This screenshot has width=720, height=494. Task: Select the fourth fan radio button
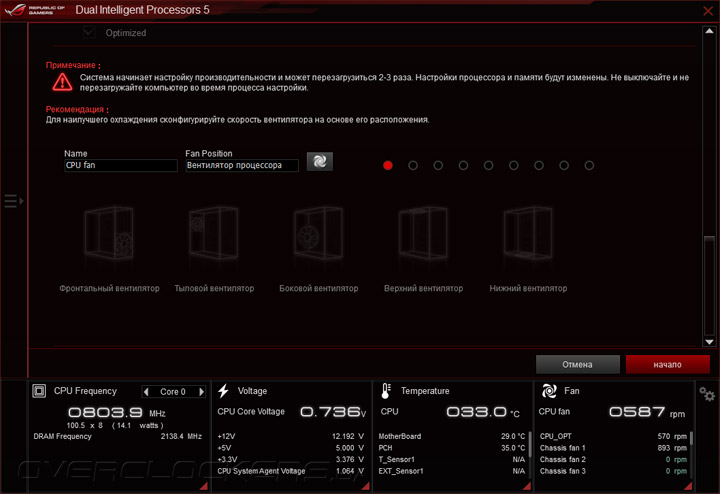click(463, 165)
